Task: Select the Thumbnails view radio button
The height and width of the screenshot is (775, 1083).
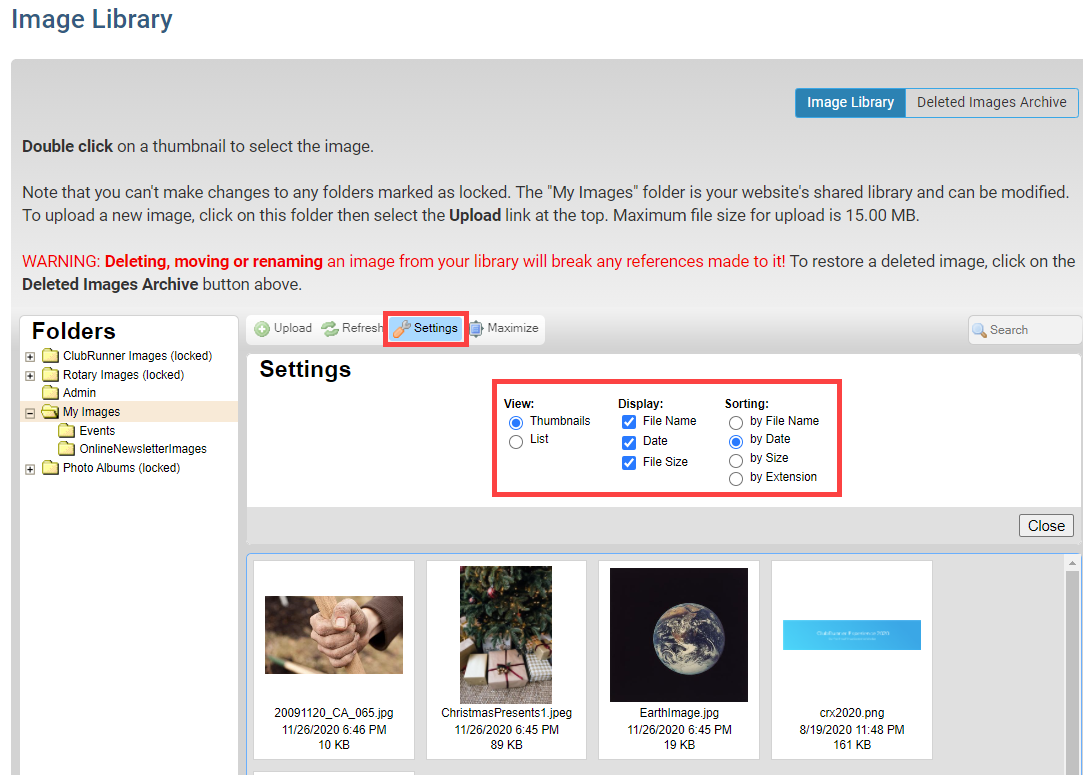Action: pyautogui.click(x=516, y=422)
